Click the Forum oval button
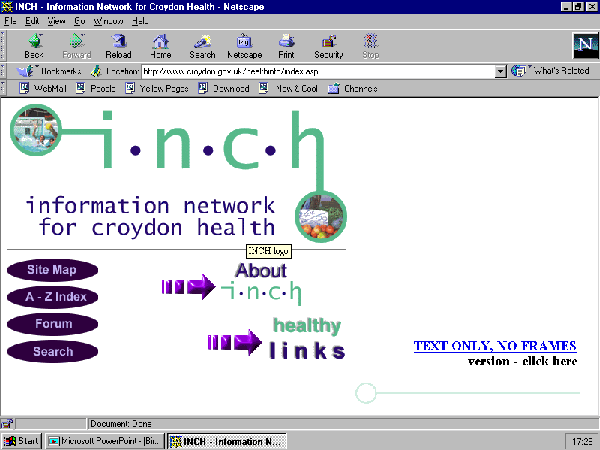 tap(52, 324)
